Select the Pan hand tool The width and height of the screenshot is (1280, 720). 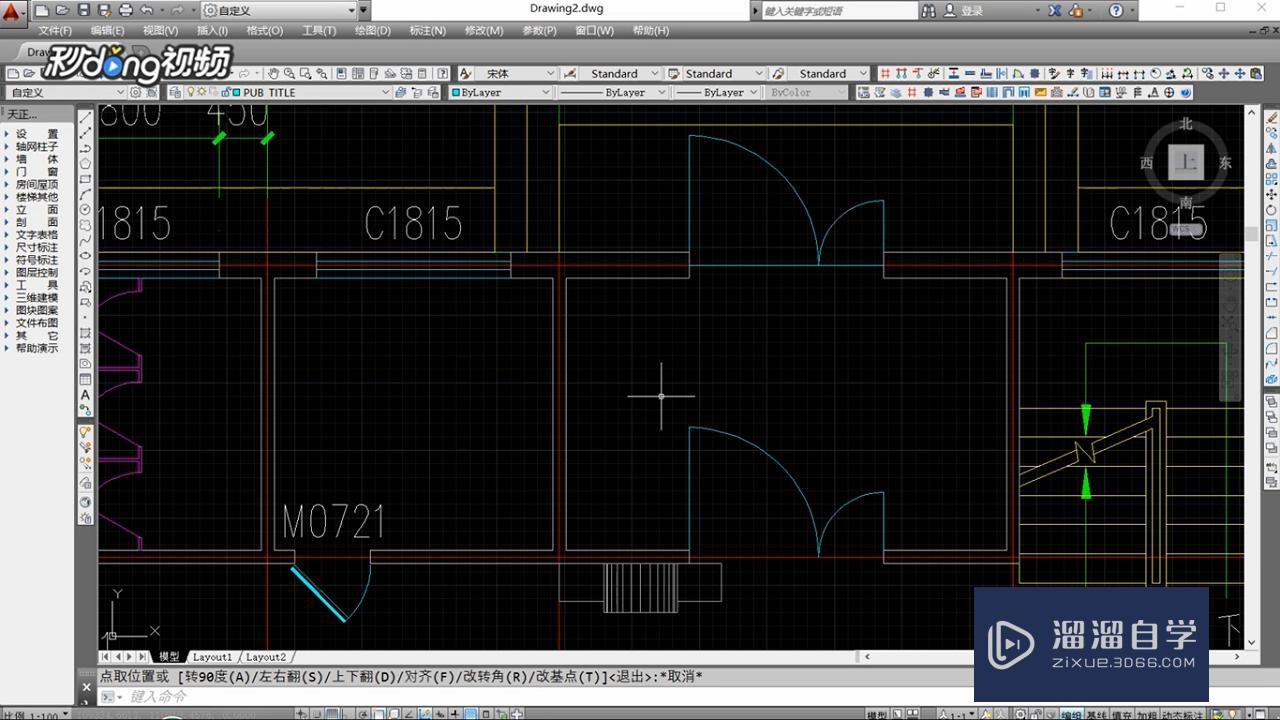coord(273,74)
